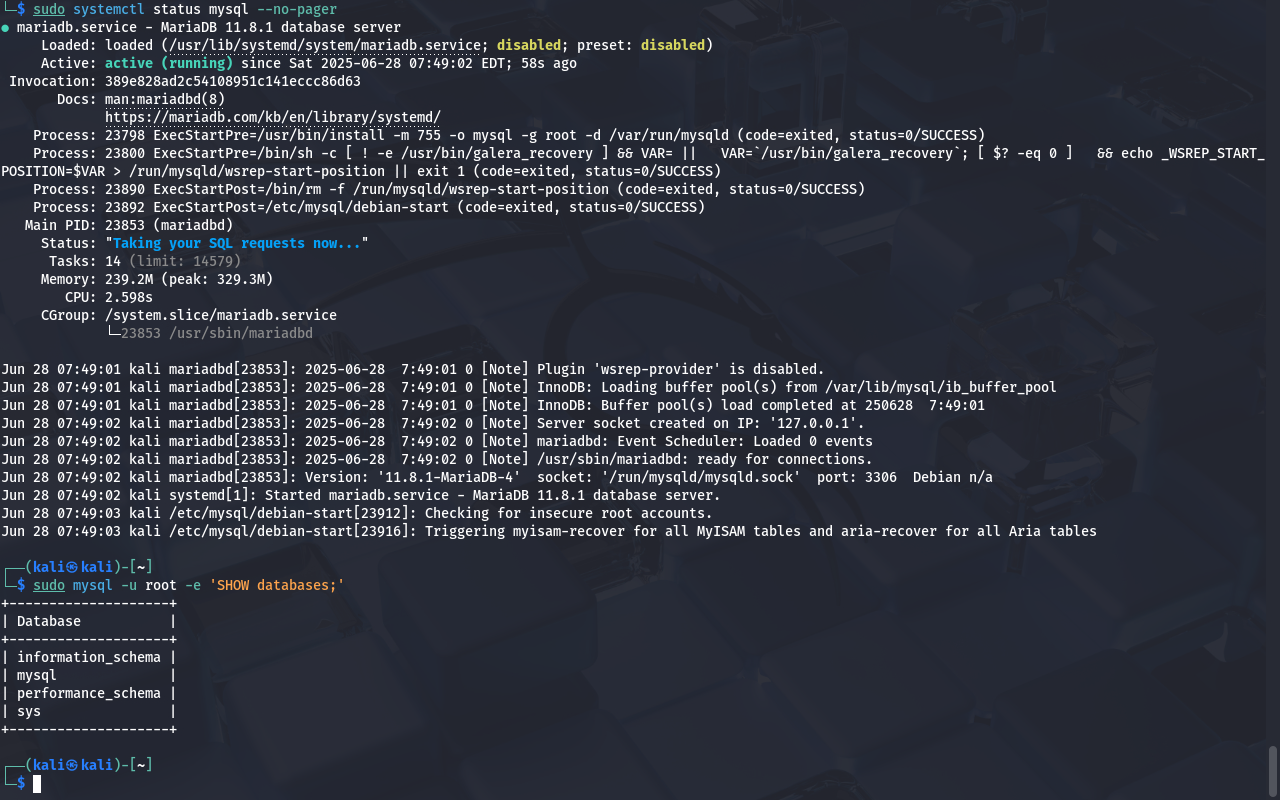This screenshot has width=1280, height=800.
Task: Click the 'active (running)' status text
Action: click(169, 63)
